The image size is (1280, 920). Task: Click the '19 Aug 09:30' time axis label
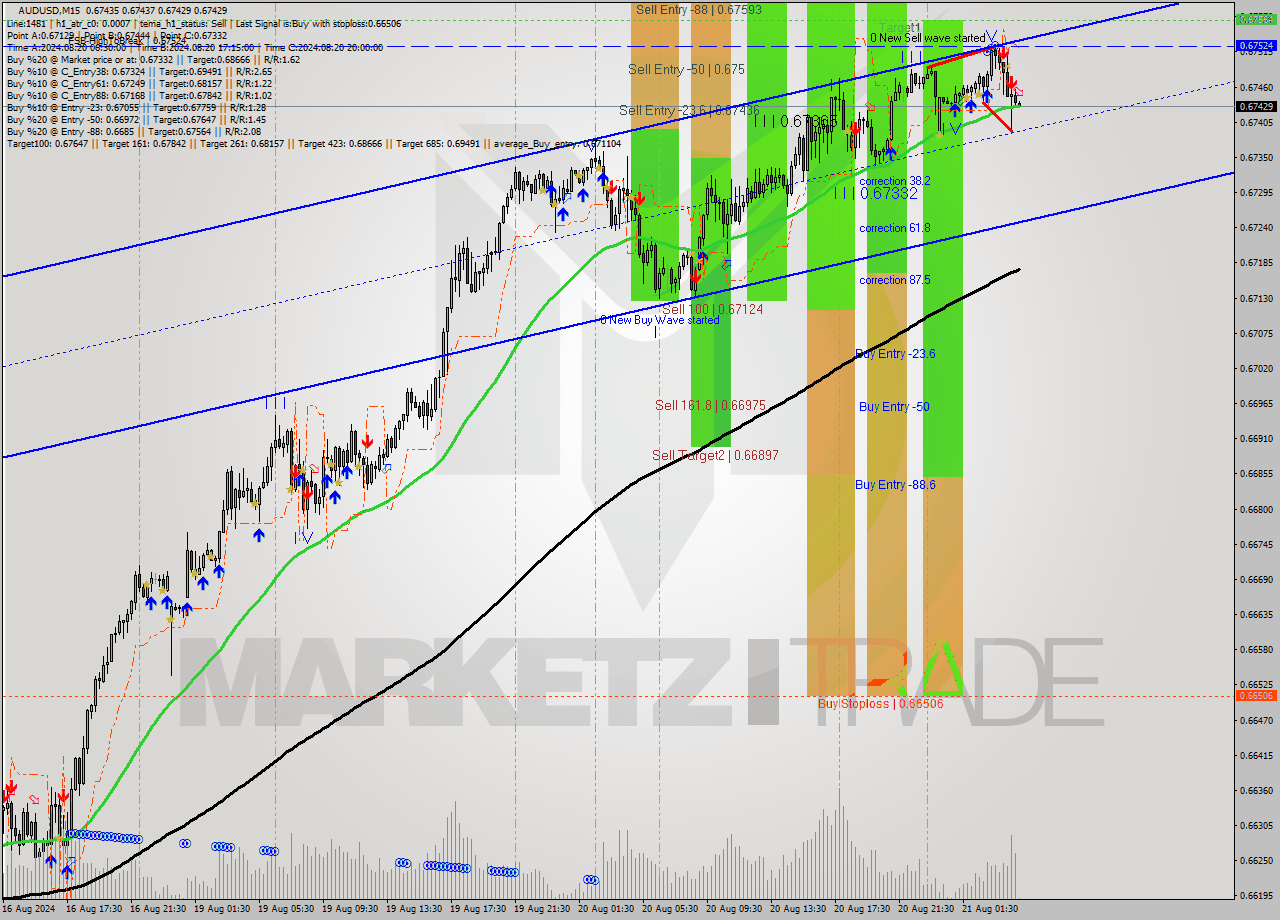pyautogui.click(x=349, y=909)
